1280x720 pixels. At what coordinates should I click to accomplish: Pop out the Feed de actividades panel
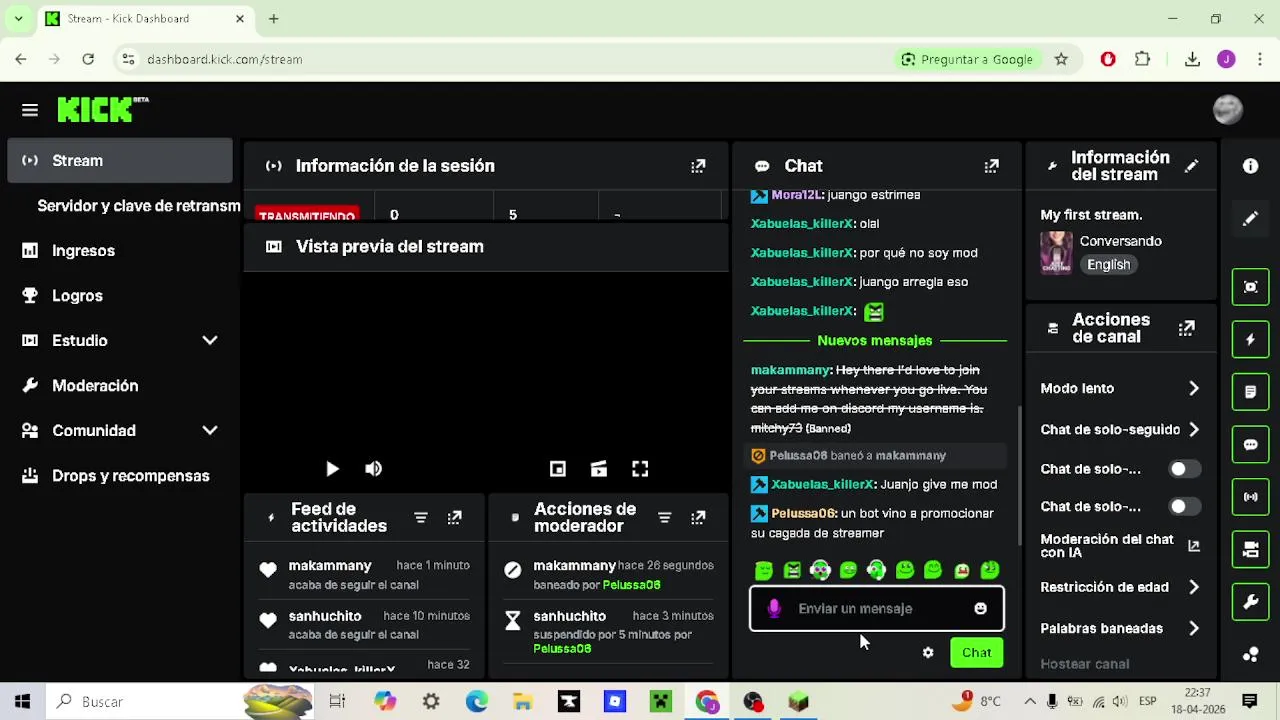click(455, 517)
